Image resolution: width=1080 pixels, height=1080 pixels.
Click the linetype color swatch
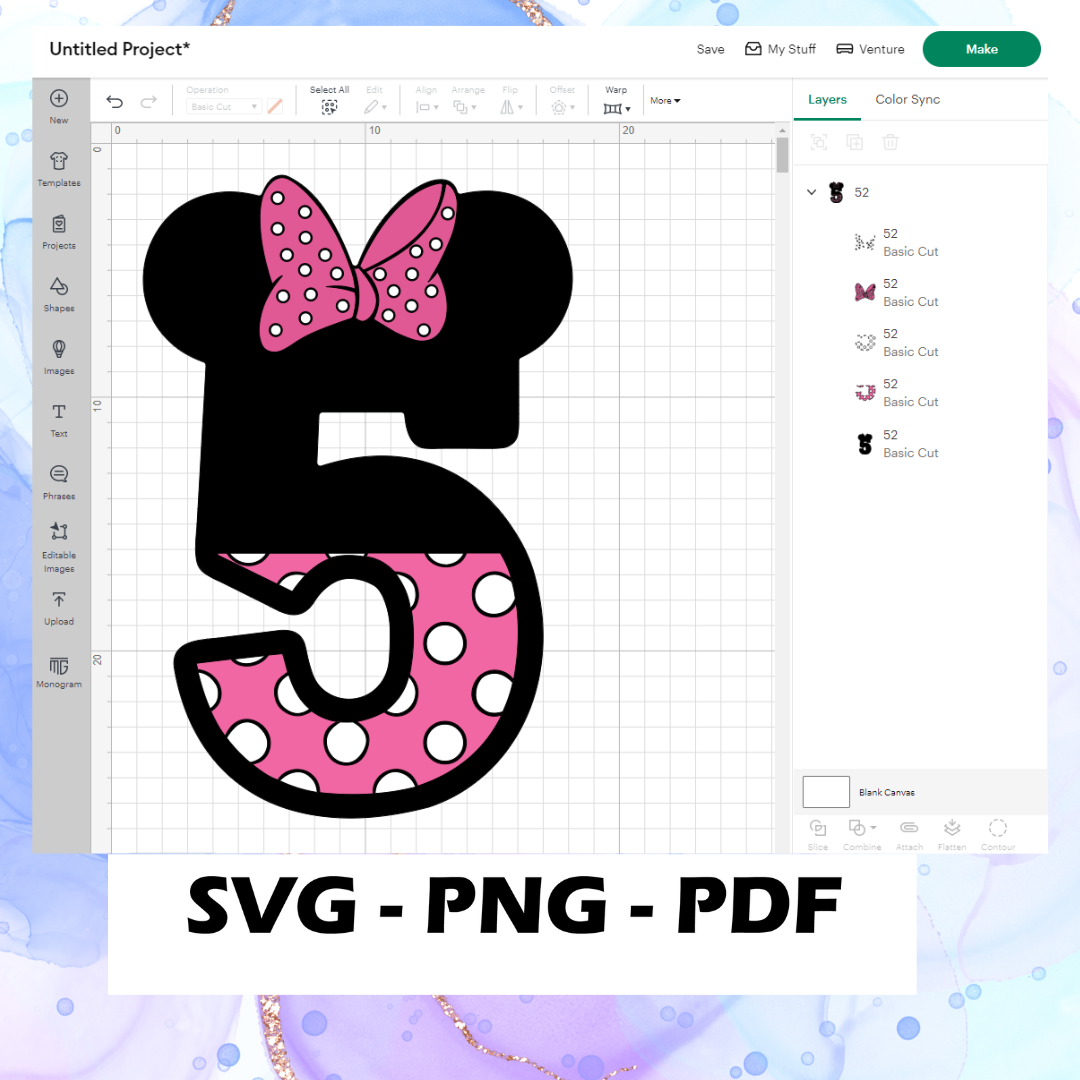(275, 106)
